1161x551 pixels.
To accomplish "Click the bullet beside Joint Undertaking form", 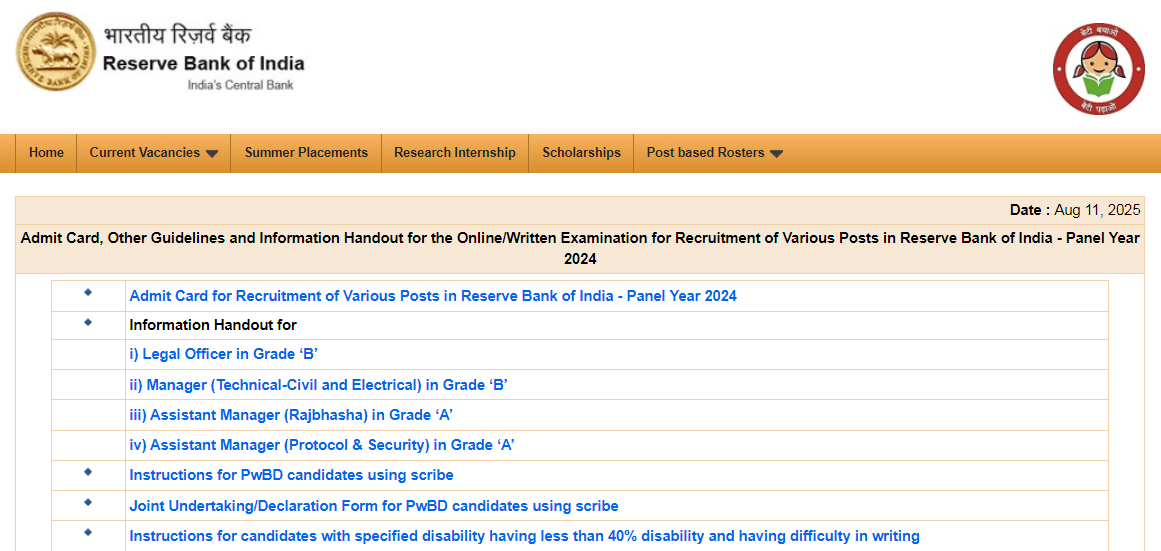I will [88, 502].
